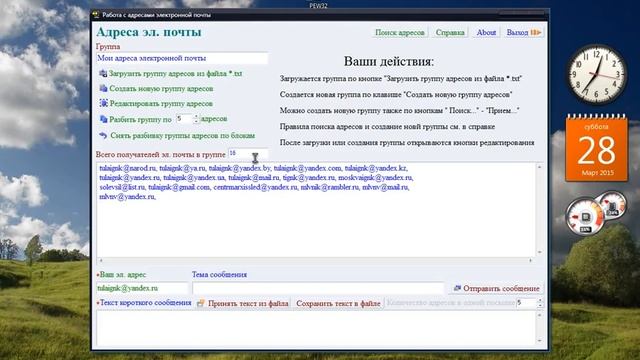640x360 pixels.
Task: Click the 'Адреса эл. почты' title
Action: click(149, 32)
